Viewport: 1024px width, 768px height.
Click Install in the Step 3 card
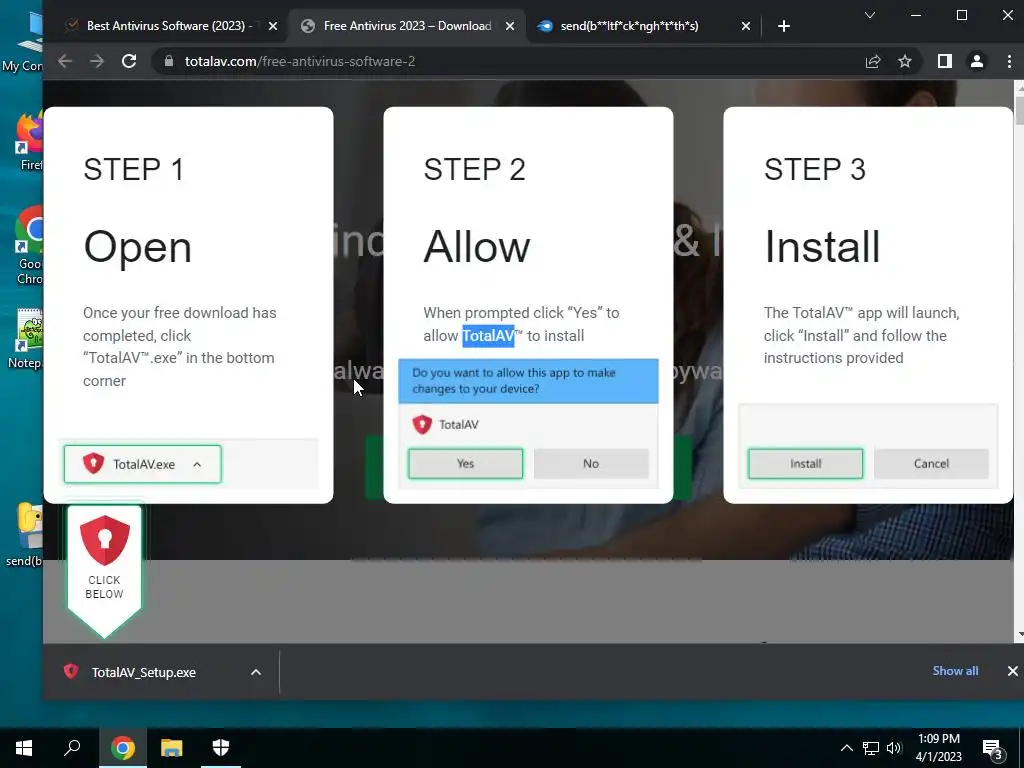(805, 464)
